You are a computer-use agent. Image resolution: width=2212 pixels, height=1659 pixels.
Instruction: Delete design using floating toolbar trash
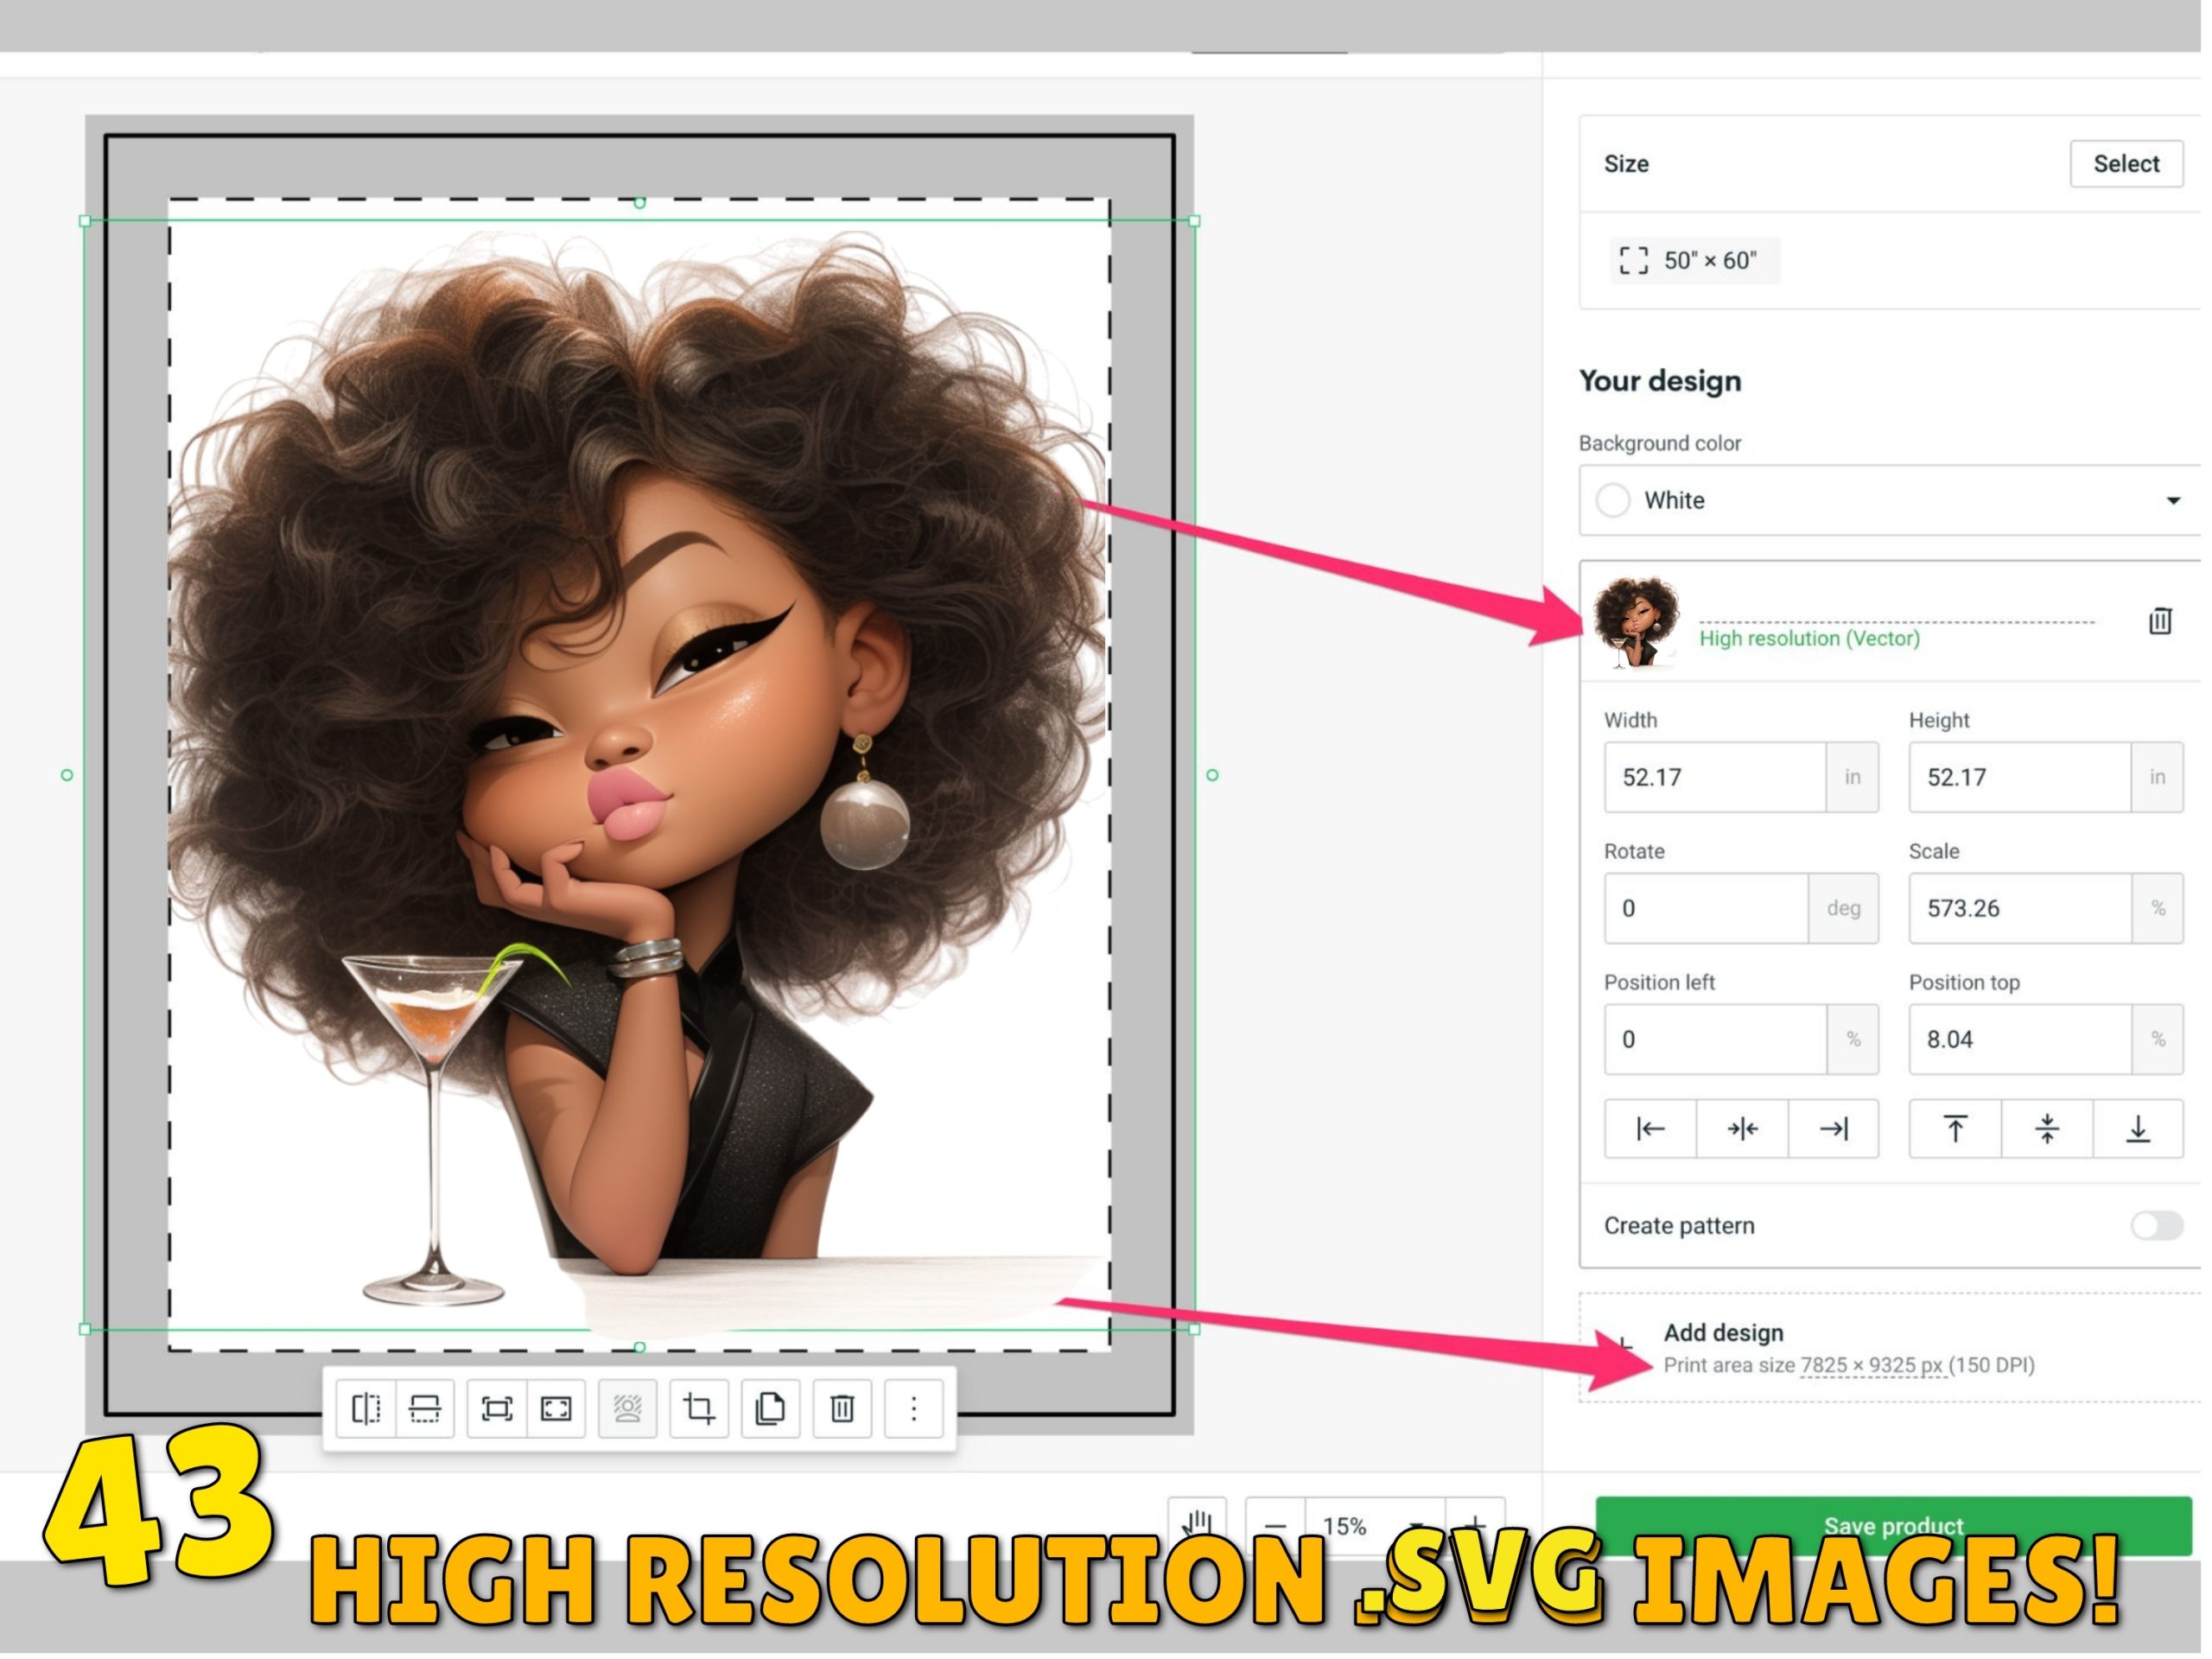tap(842, 1410)
